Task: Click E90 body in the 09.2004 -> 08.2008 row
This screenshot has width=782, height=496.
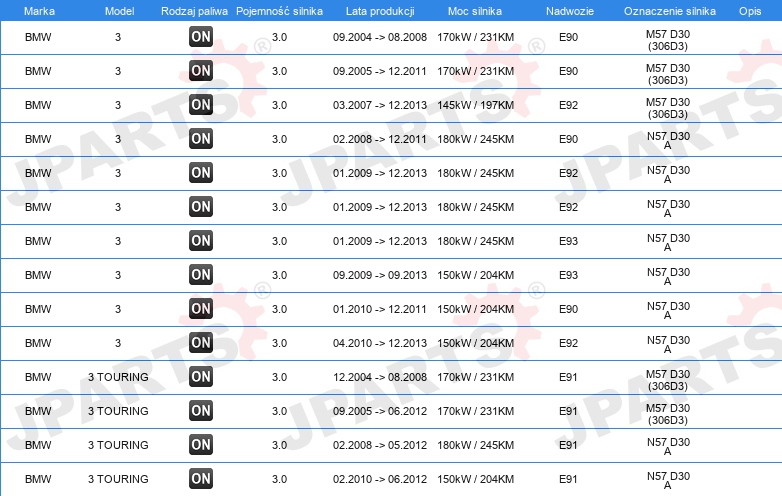Action: [x=568, y=37]
